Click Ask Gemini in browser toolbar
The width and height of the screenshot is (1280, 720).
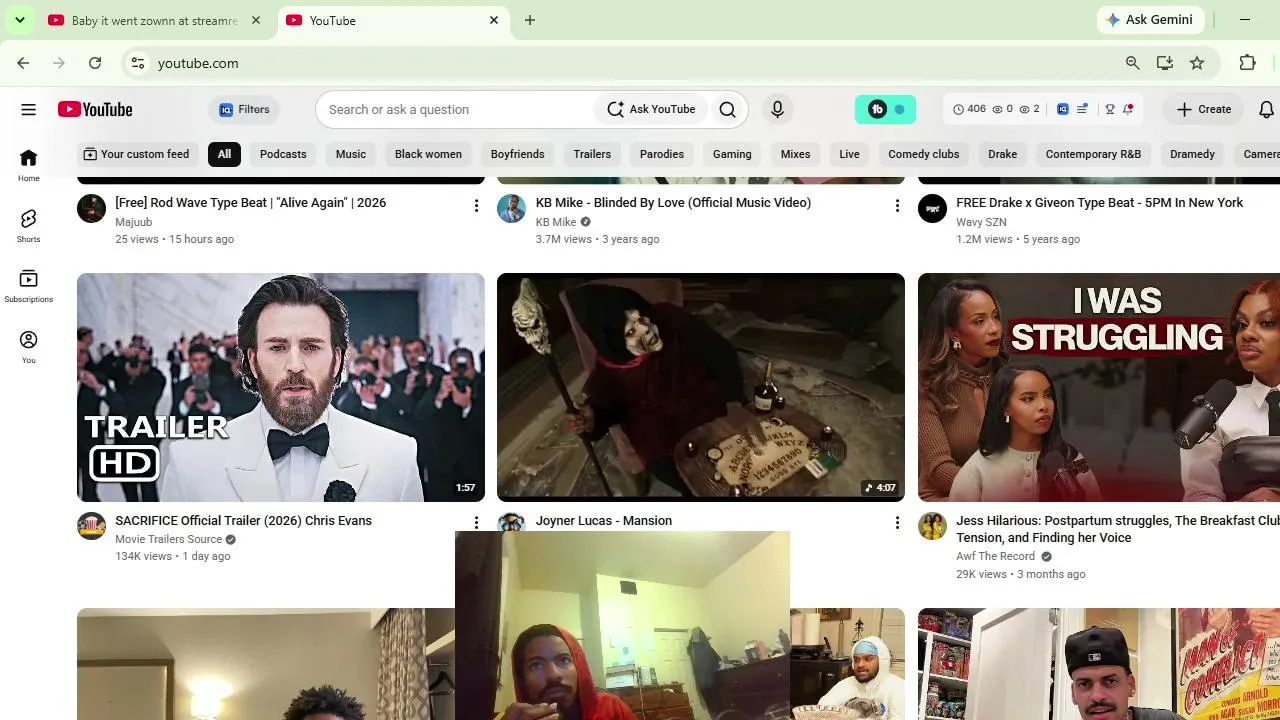[1150, 20]
